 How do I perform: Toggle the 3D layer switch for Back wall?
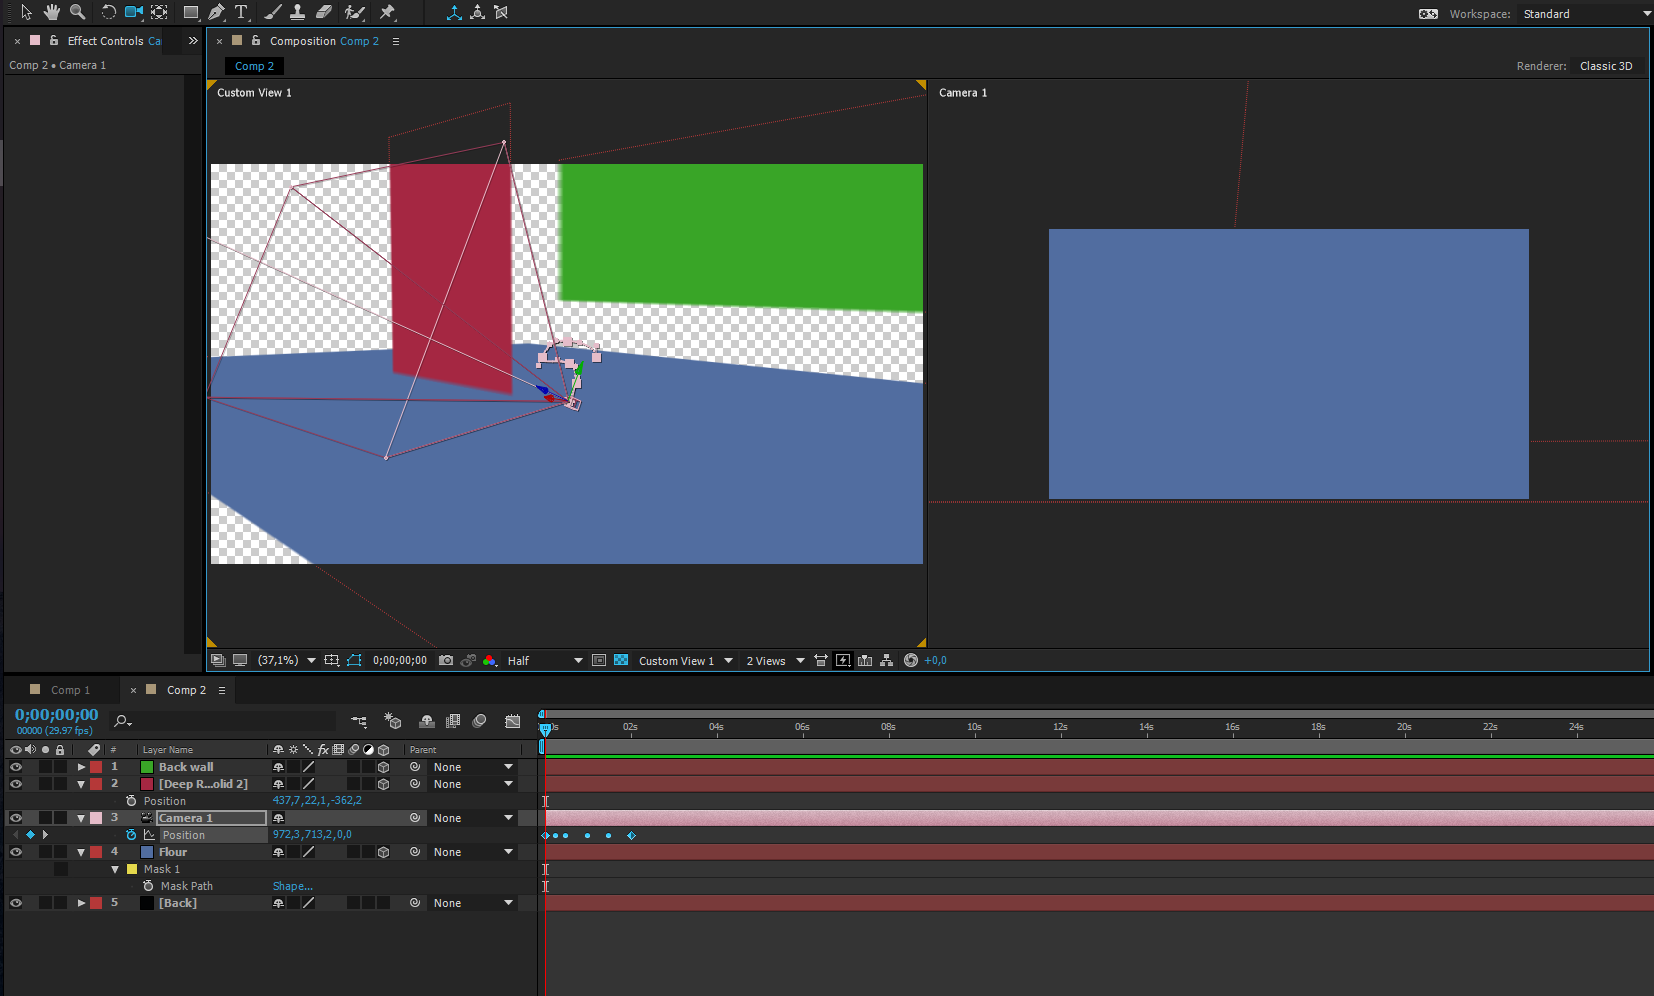coord(383,767)
